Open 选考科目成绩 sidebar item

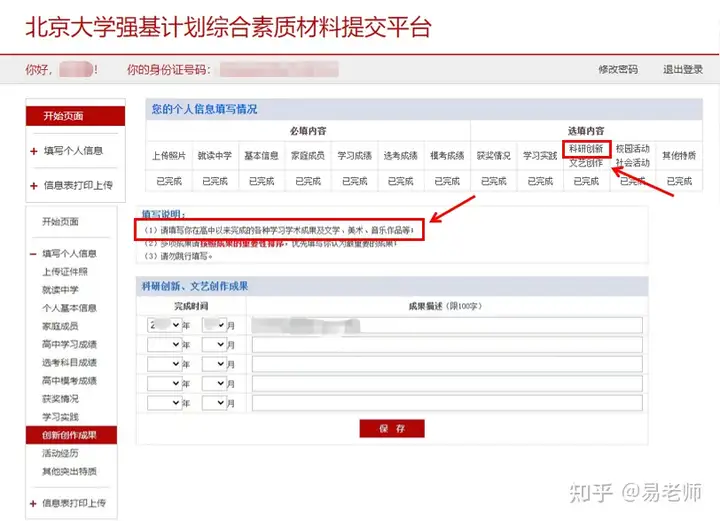coord(69,362)
